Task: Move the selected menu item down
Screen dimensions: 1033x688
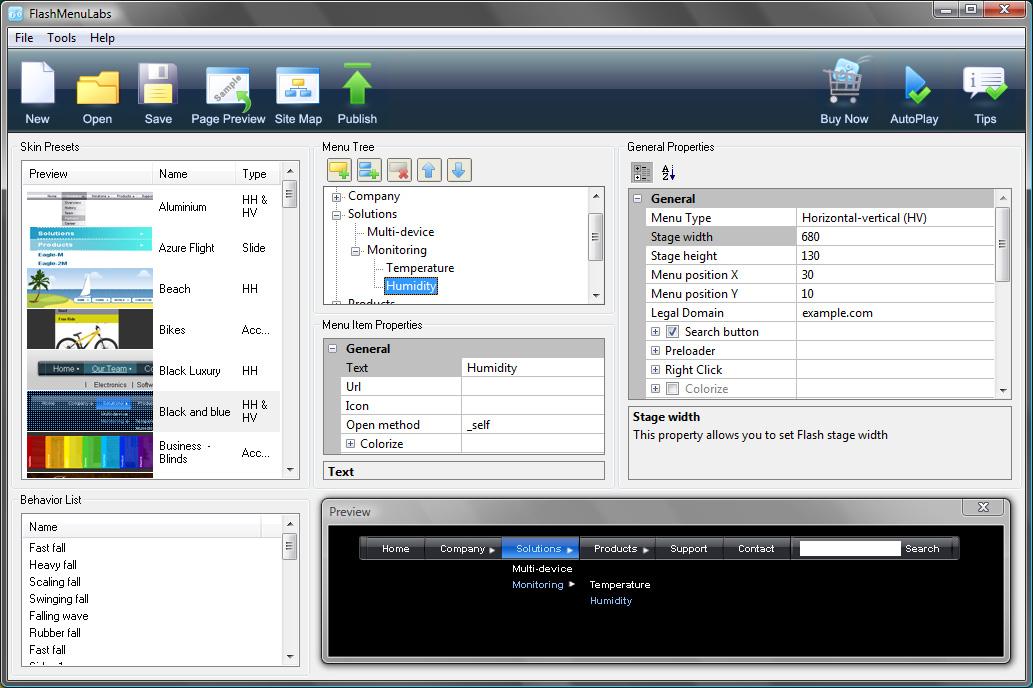Action: point(459,171)
